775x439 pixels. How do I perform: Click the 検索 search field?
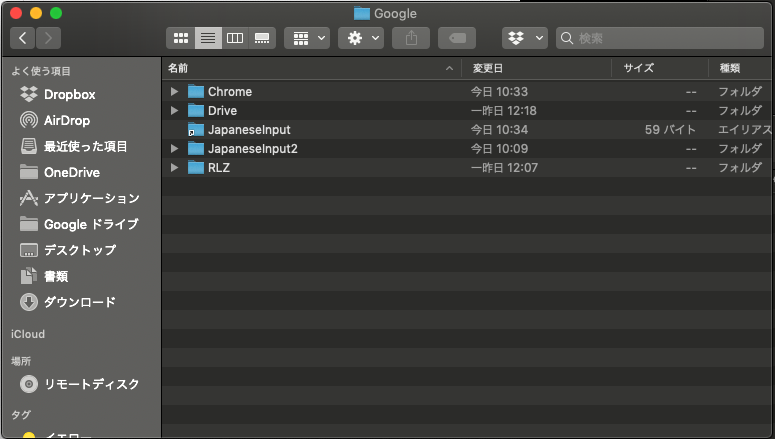tap(660, 38)
